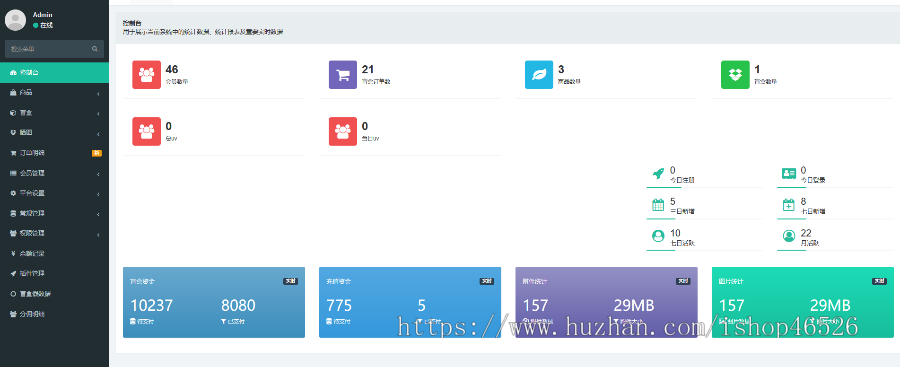900x367 pixels.
Task: Click the user circle icon showing 22
Action: 789,236
